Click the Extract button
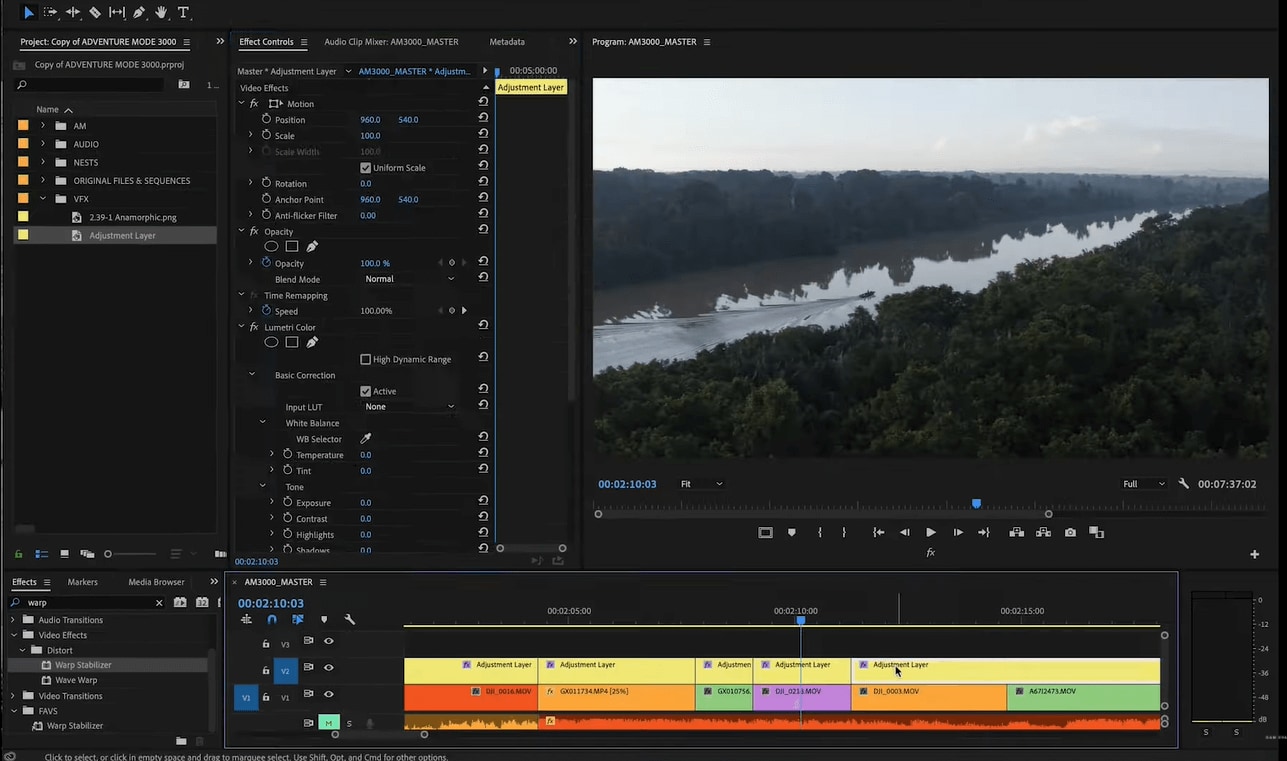This screenshot has height=761, width=1287. coord(1043,532)
